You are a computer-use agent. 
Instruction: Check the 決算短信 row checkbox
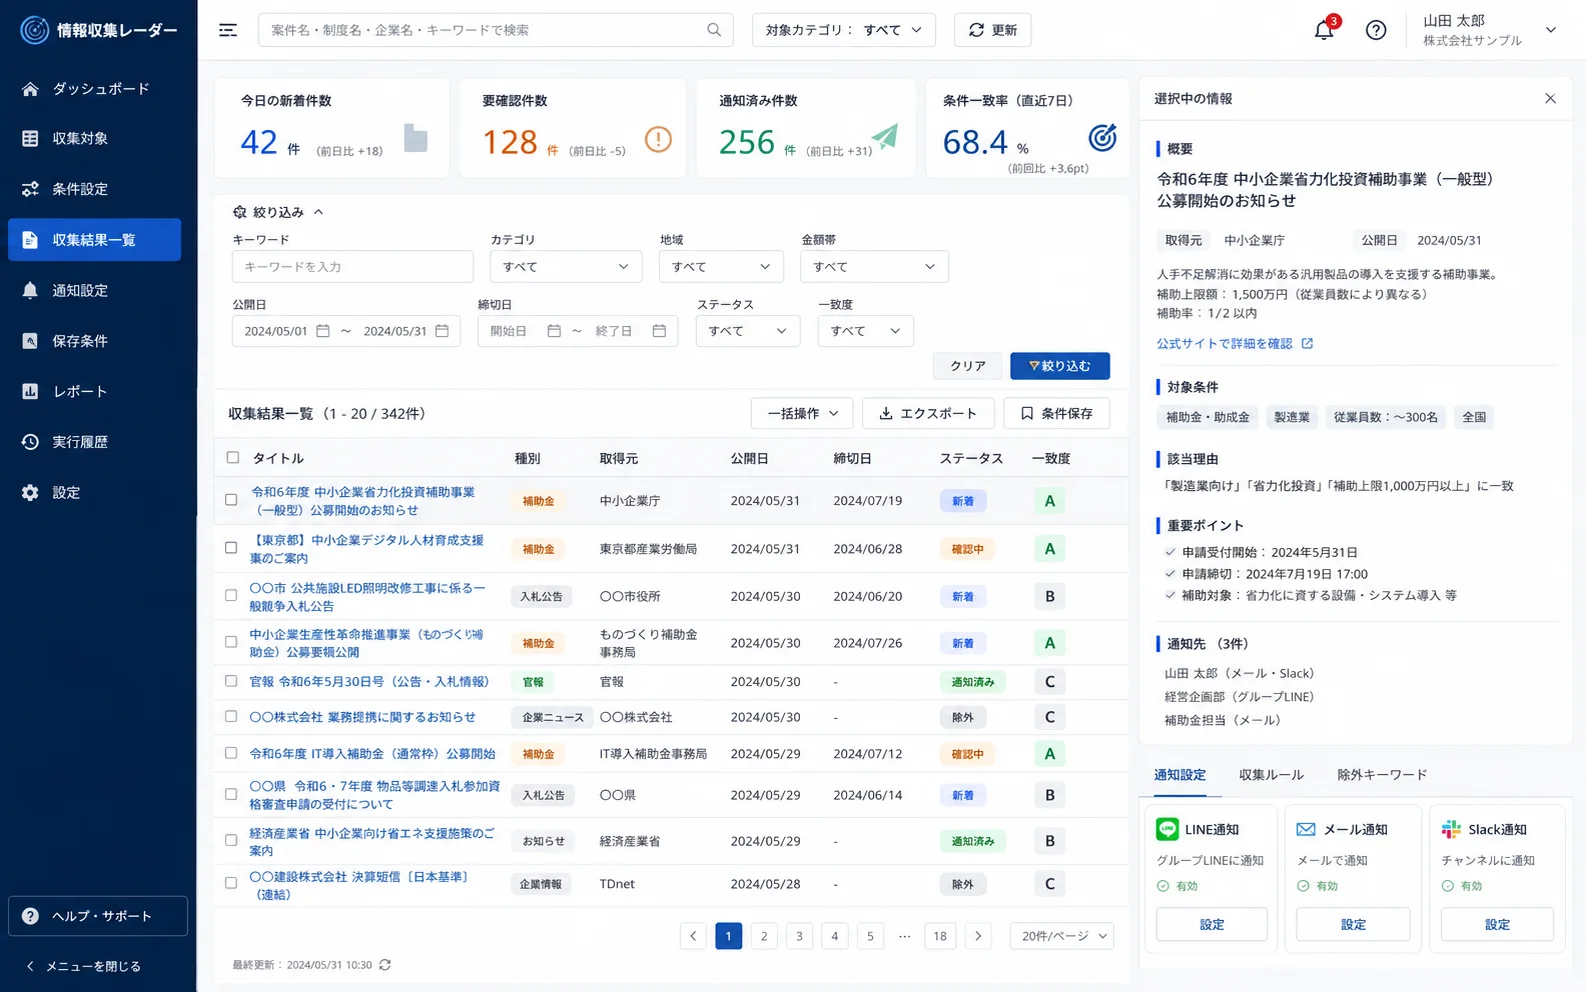point(231,883)
